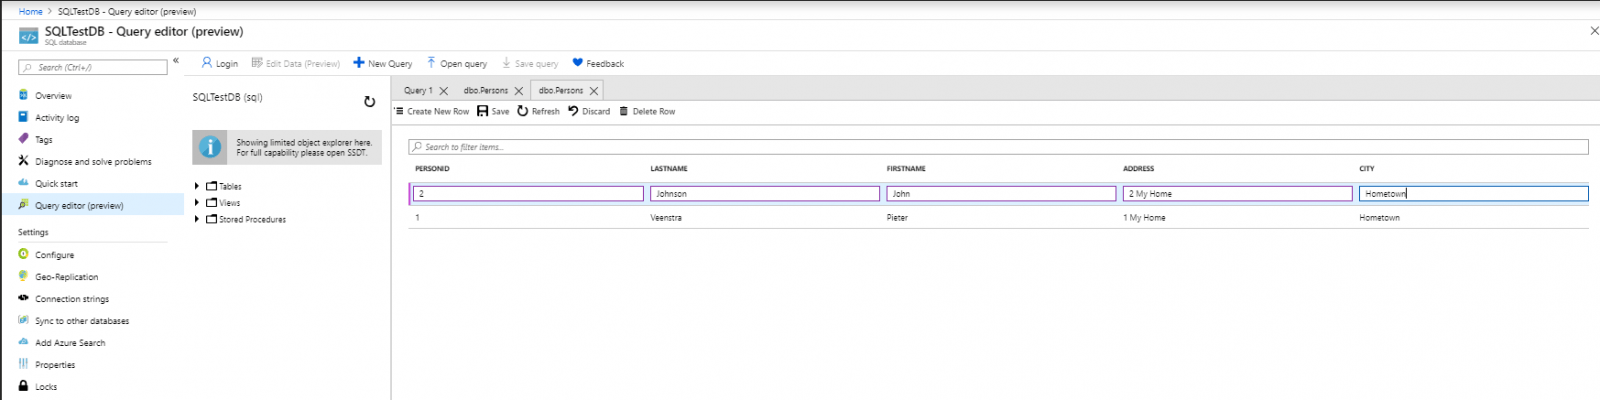Click the Locks padlock icon

(23, 386)
